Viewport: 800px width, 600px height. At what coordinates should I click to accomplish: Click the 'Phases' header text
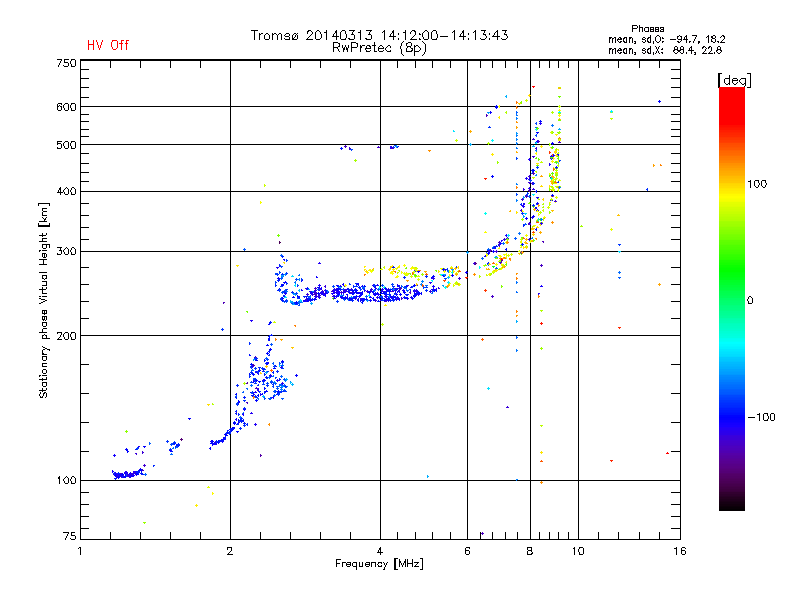[647, 29]
